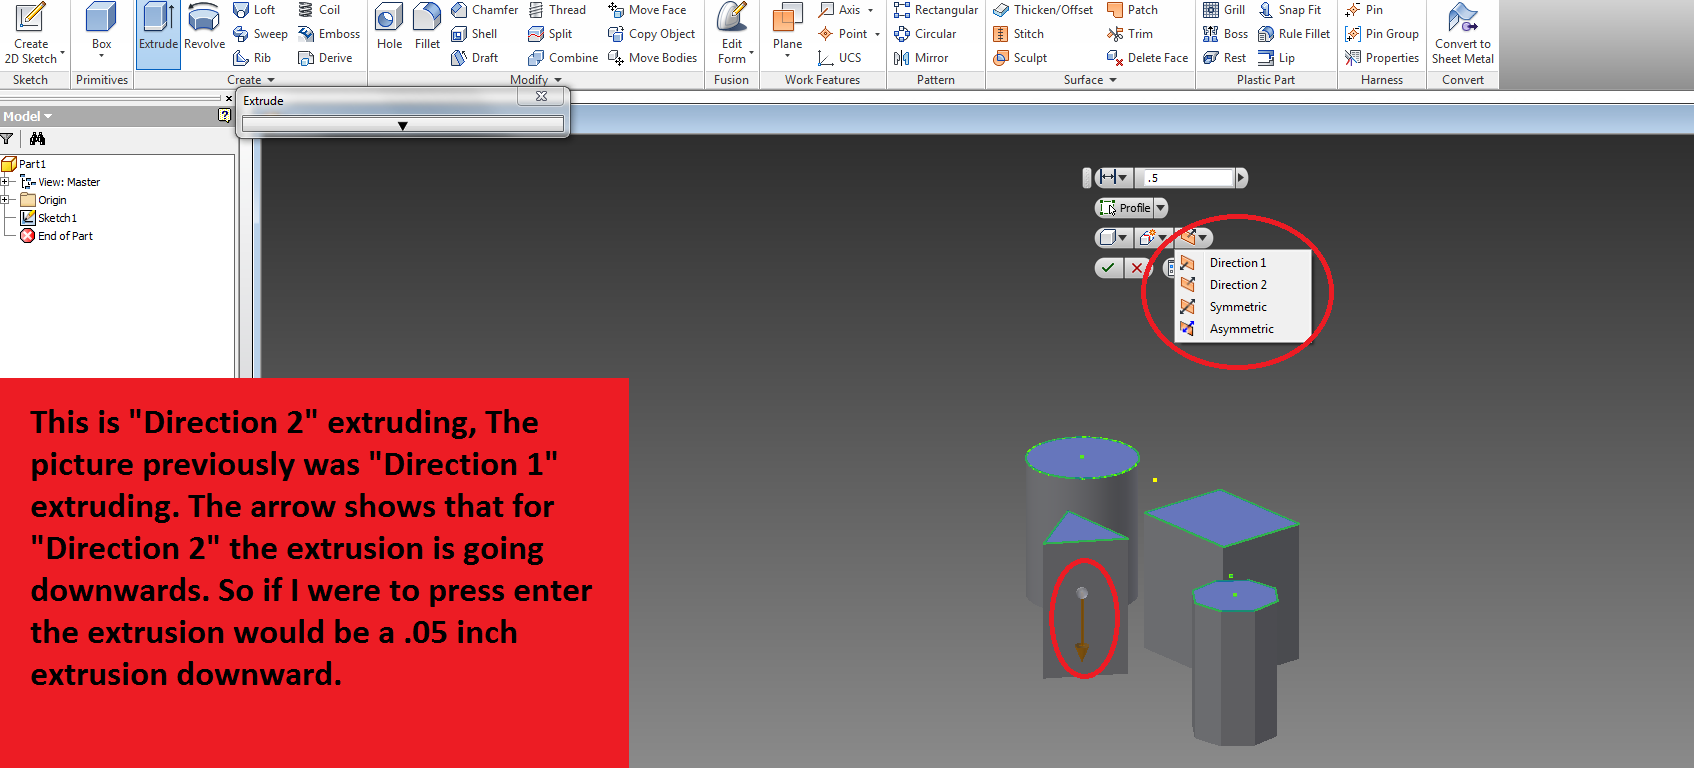
Task: Click the Circular pattern tool
Action: click(925, 34)
